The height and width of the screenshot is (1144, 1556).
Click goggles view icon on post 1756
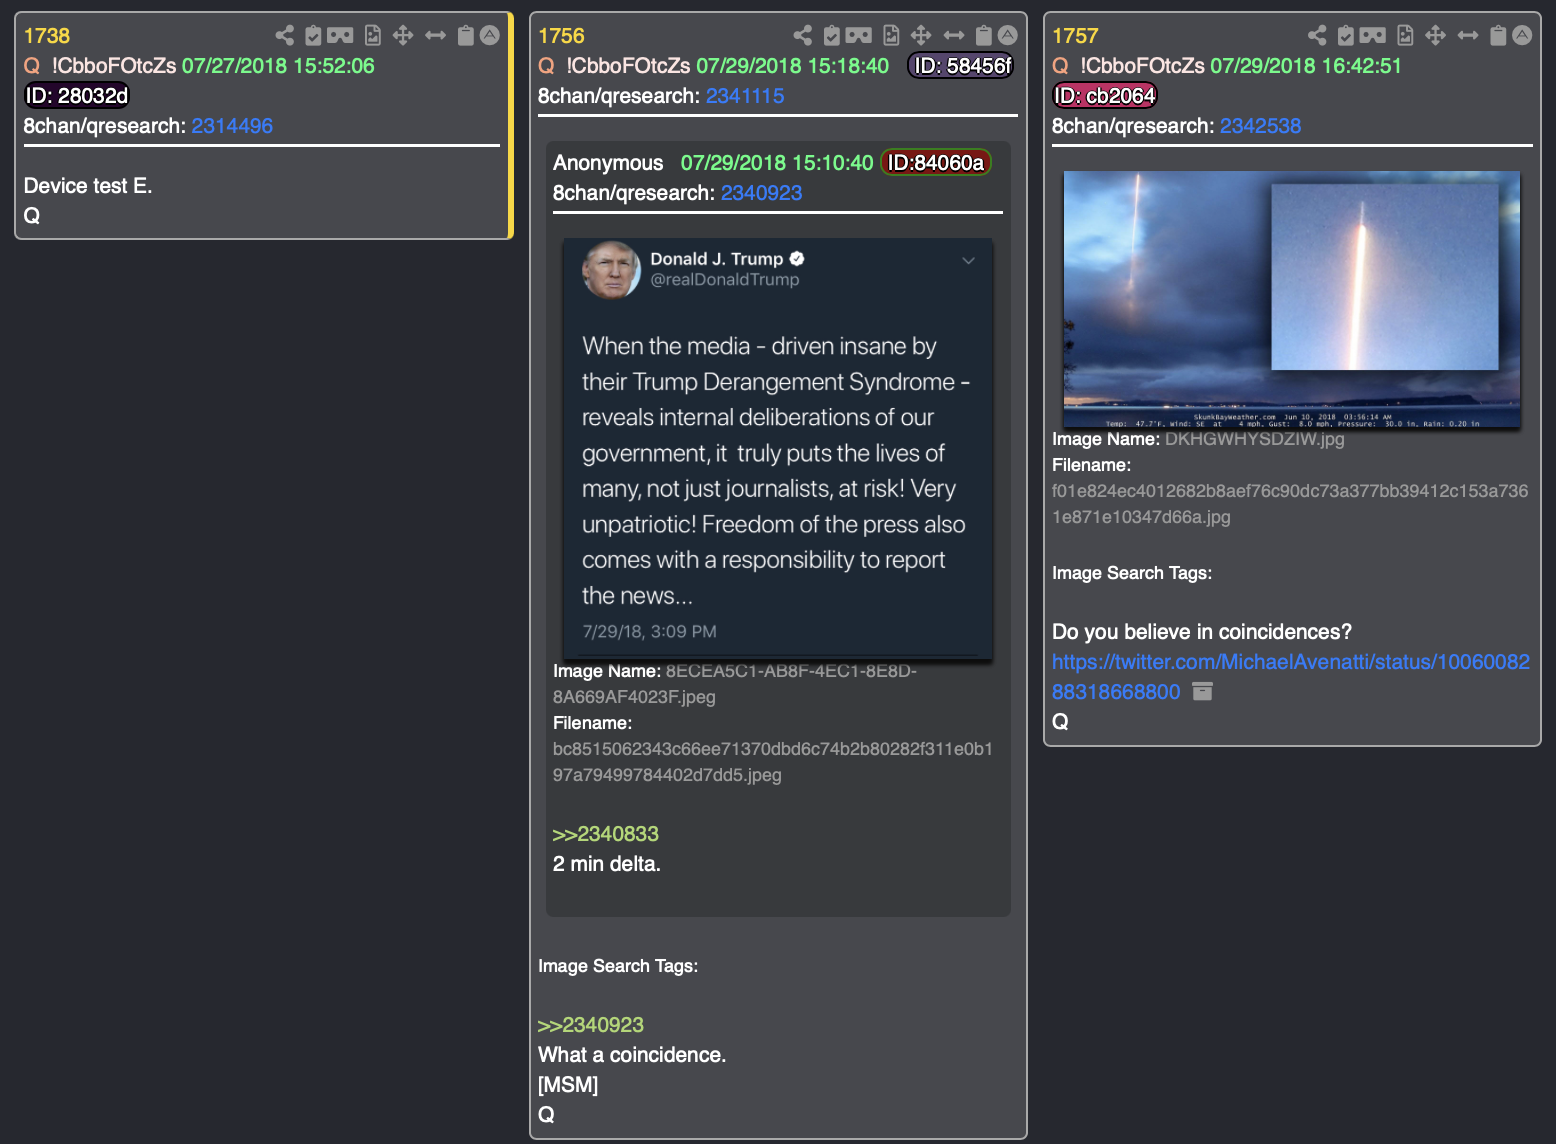[858, 36]
